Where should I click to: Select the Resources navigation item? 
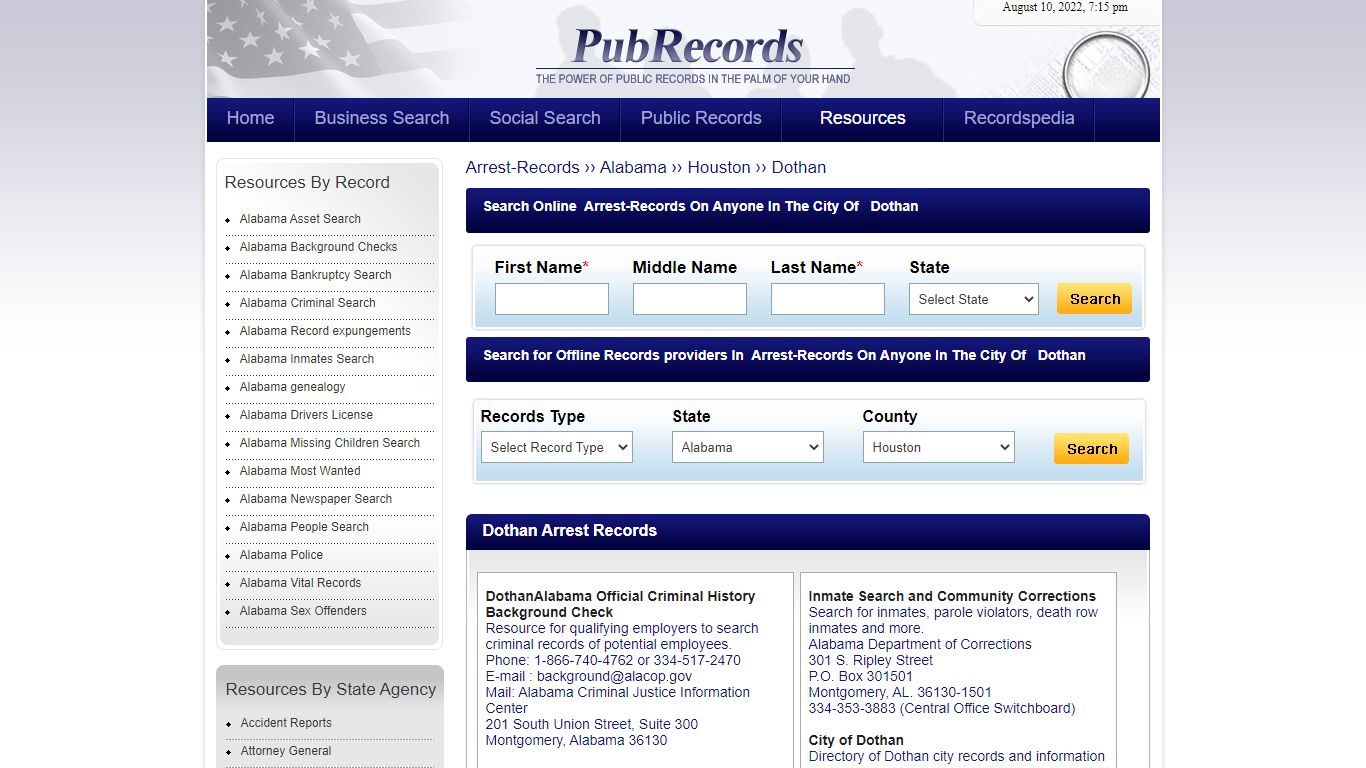click(x=863, y=118)
